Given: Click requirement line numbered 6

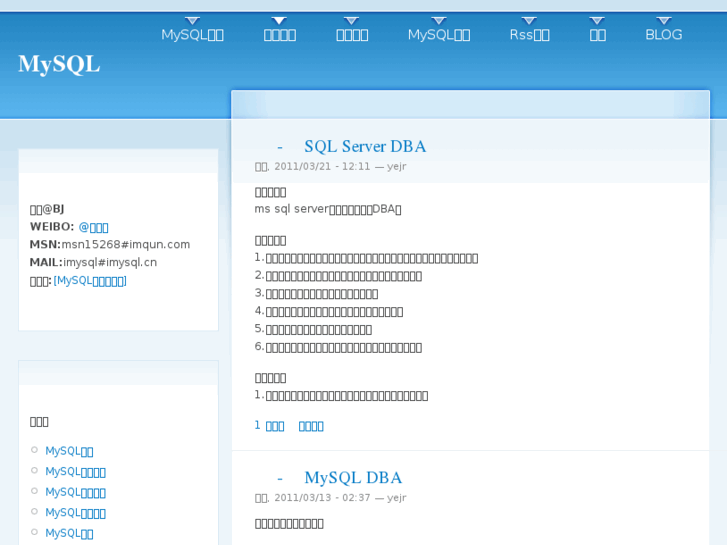Looking at the screenshot, I should coord(338,347).
